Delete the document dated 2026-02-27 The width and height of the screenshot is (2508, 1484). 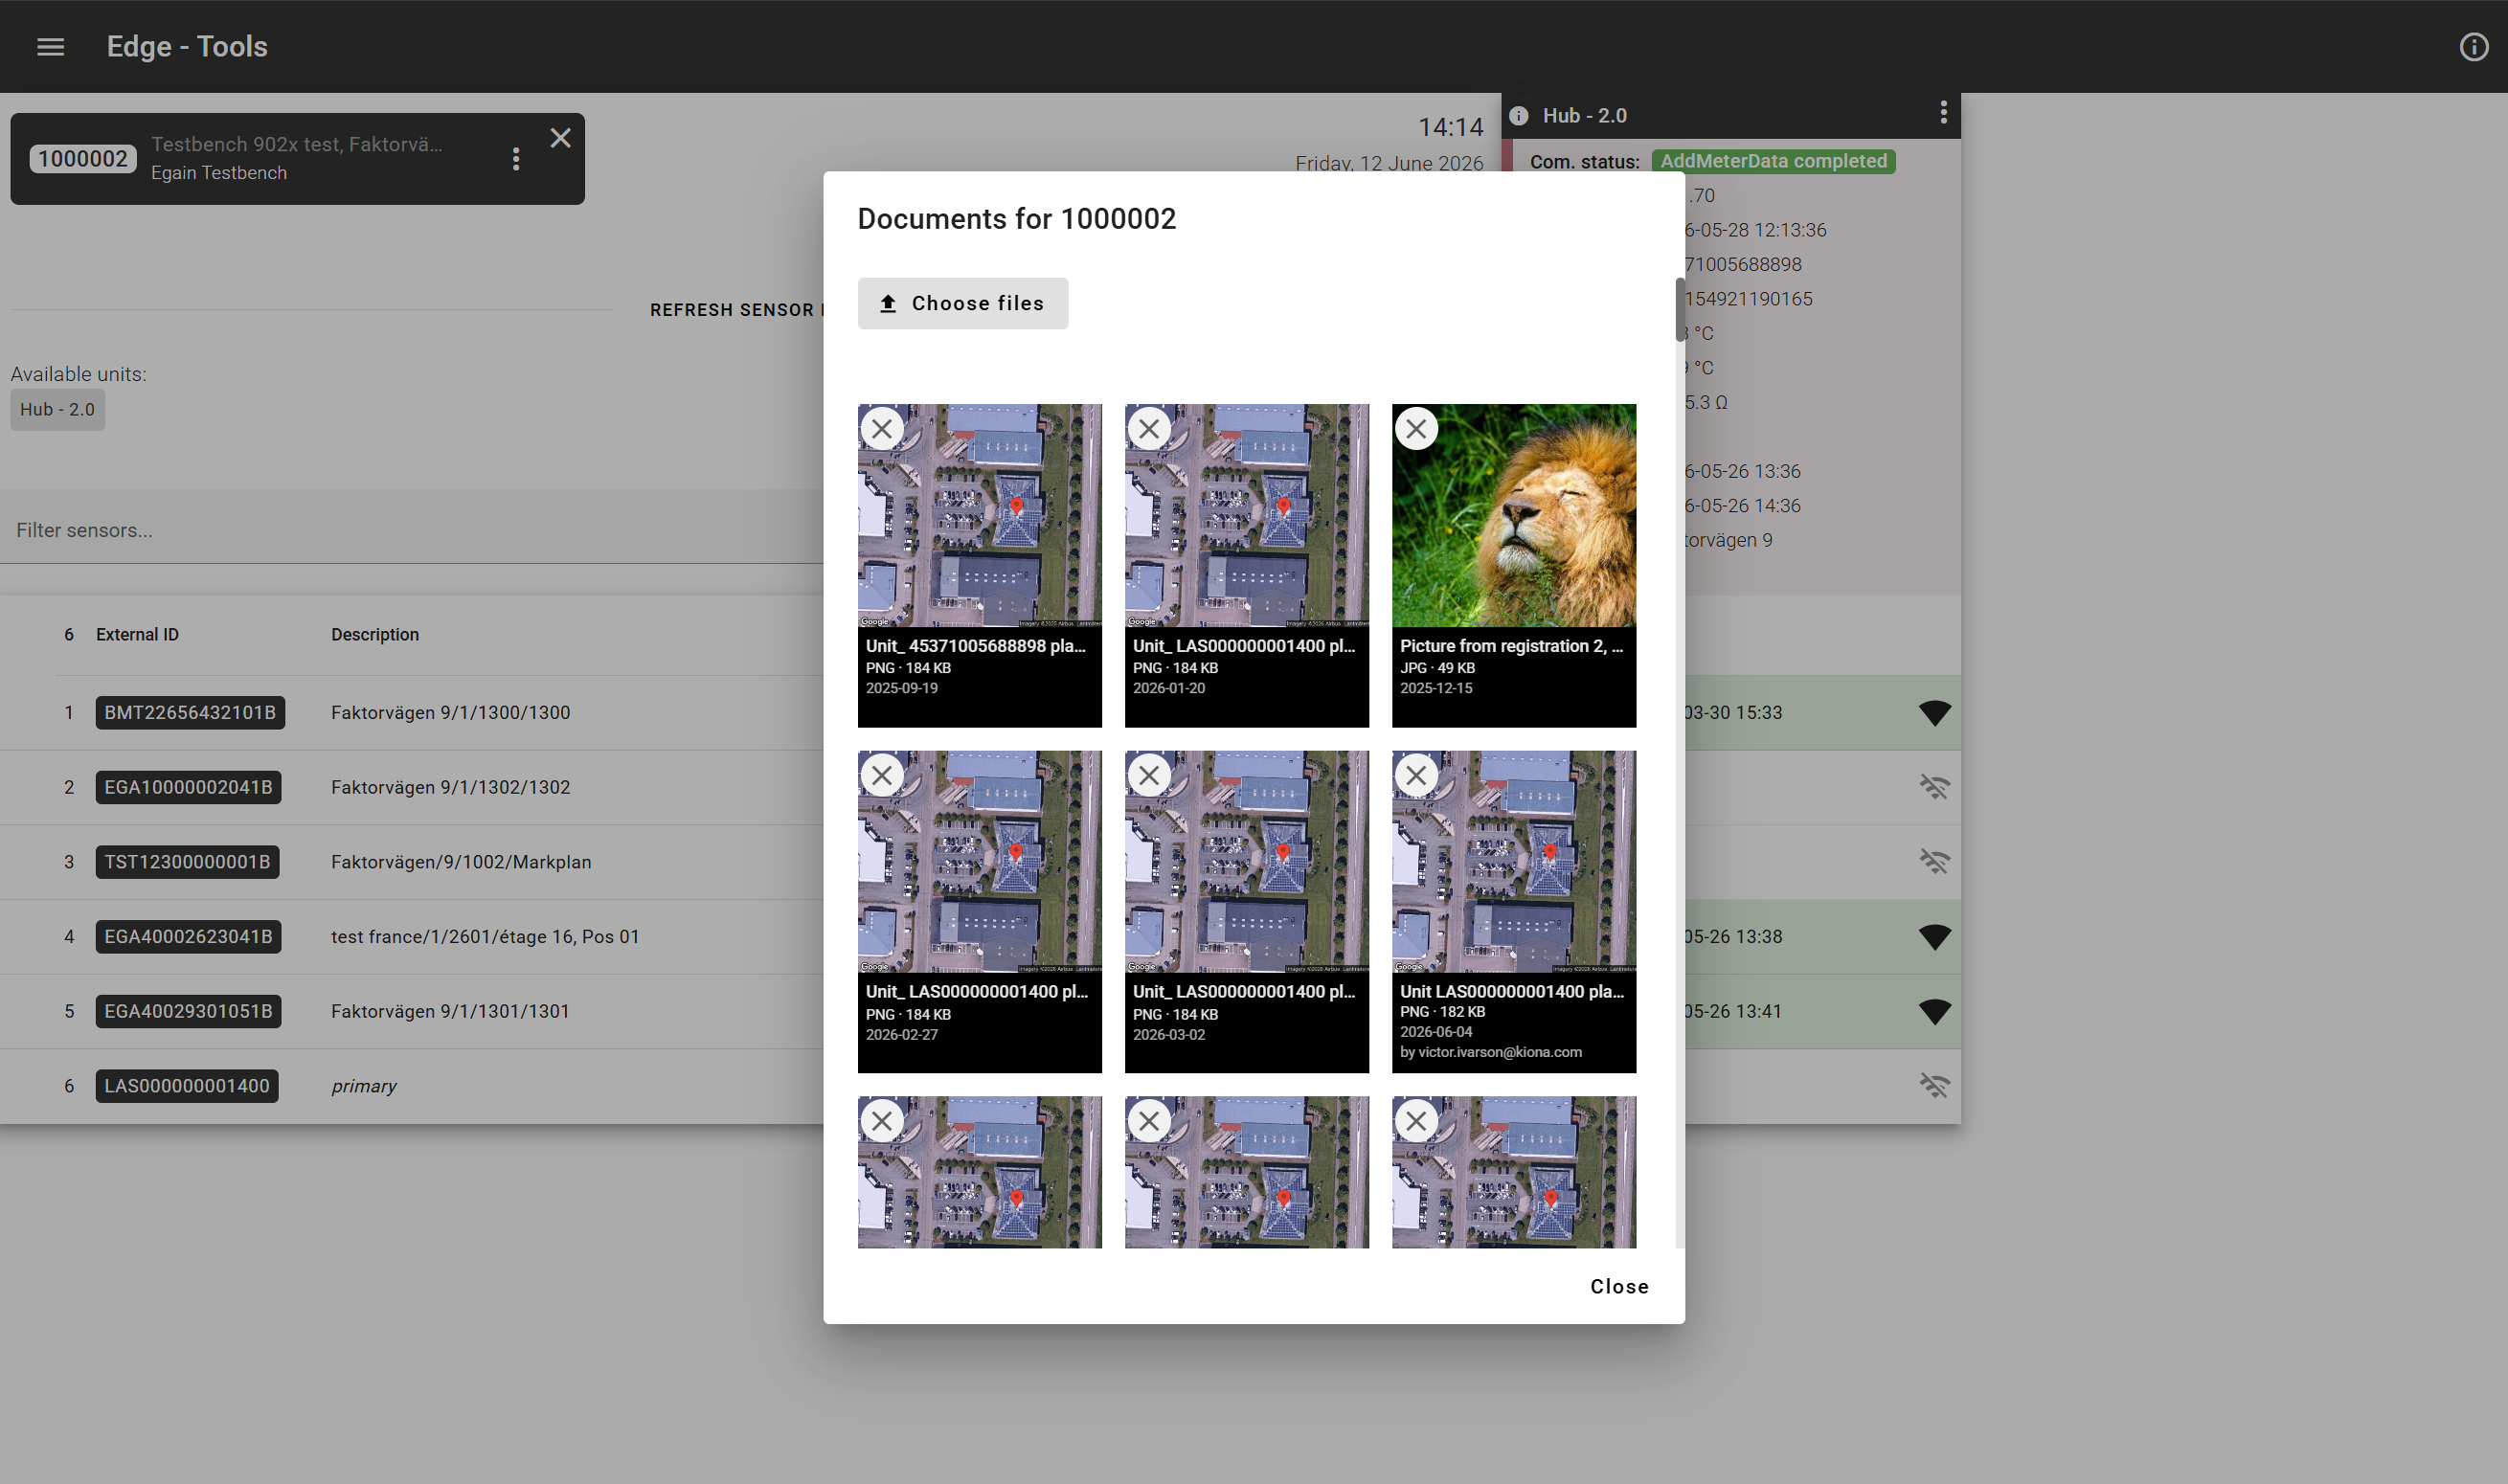coord(881,775)
